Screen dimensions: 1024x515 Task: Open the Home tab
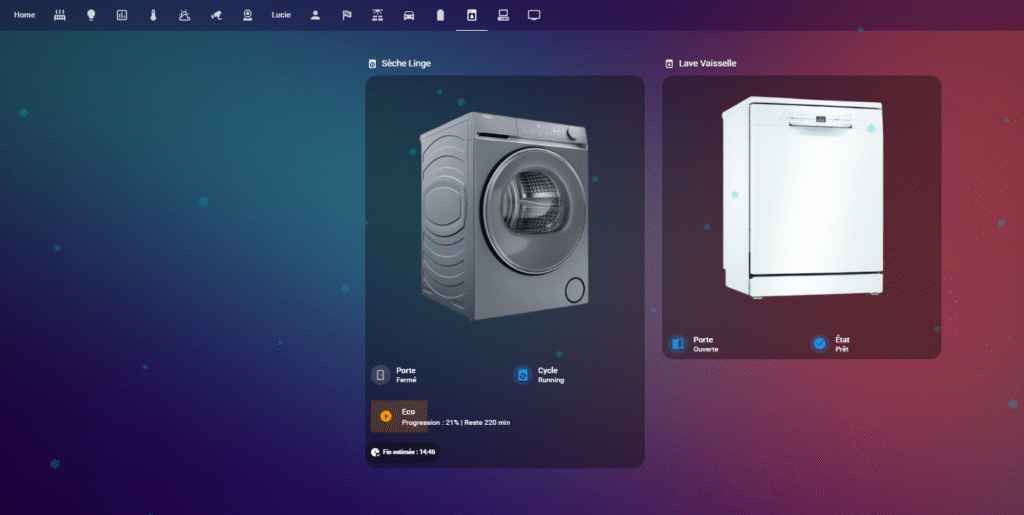[24, 15]
